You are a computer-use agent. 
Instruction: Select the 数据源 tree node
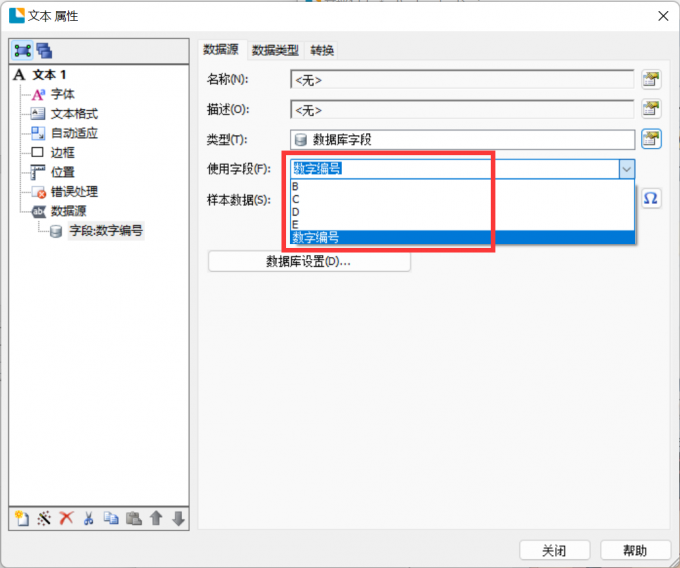[x=69, y=211]
